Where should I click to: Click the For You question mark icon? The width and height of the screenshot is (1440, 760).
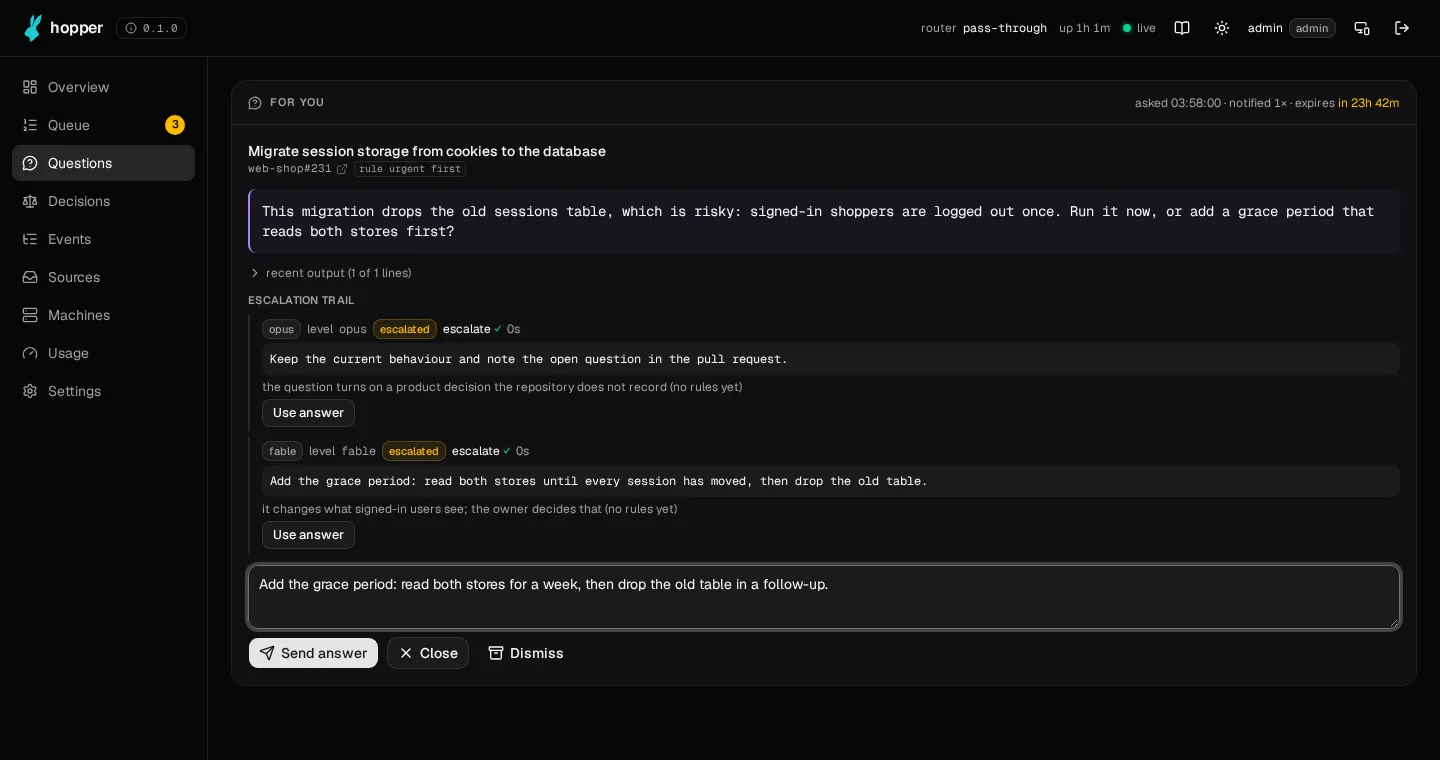pos(255,103)
